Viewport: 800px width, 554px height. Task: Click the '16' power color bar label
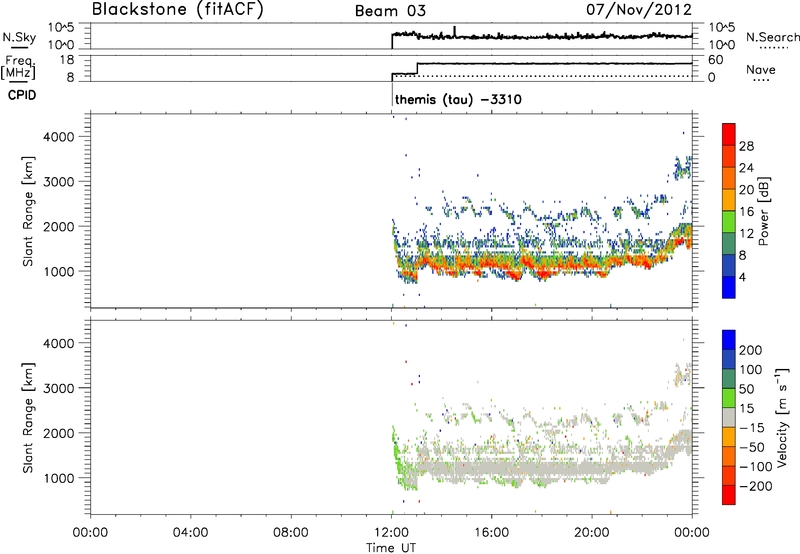click(x=746, y=212)
